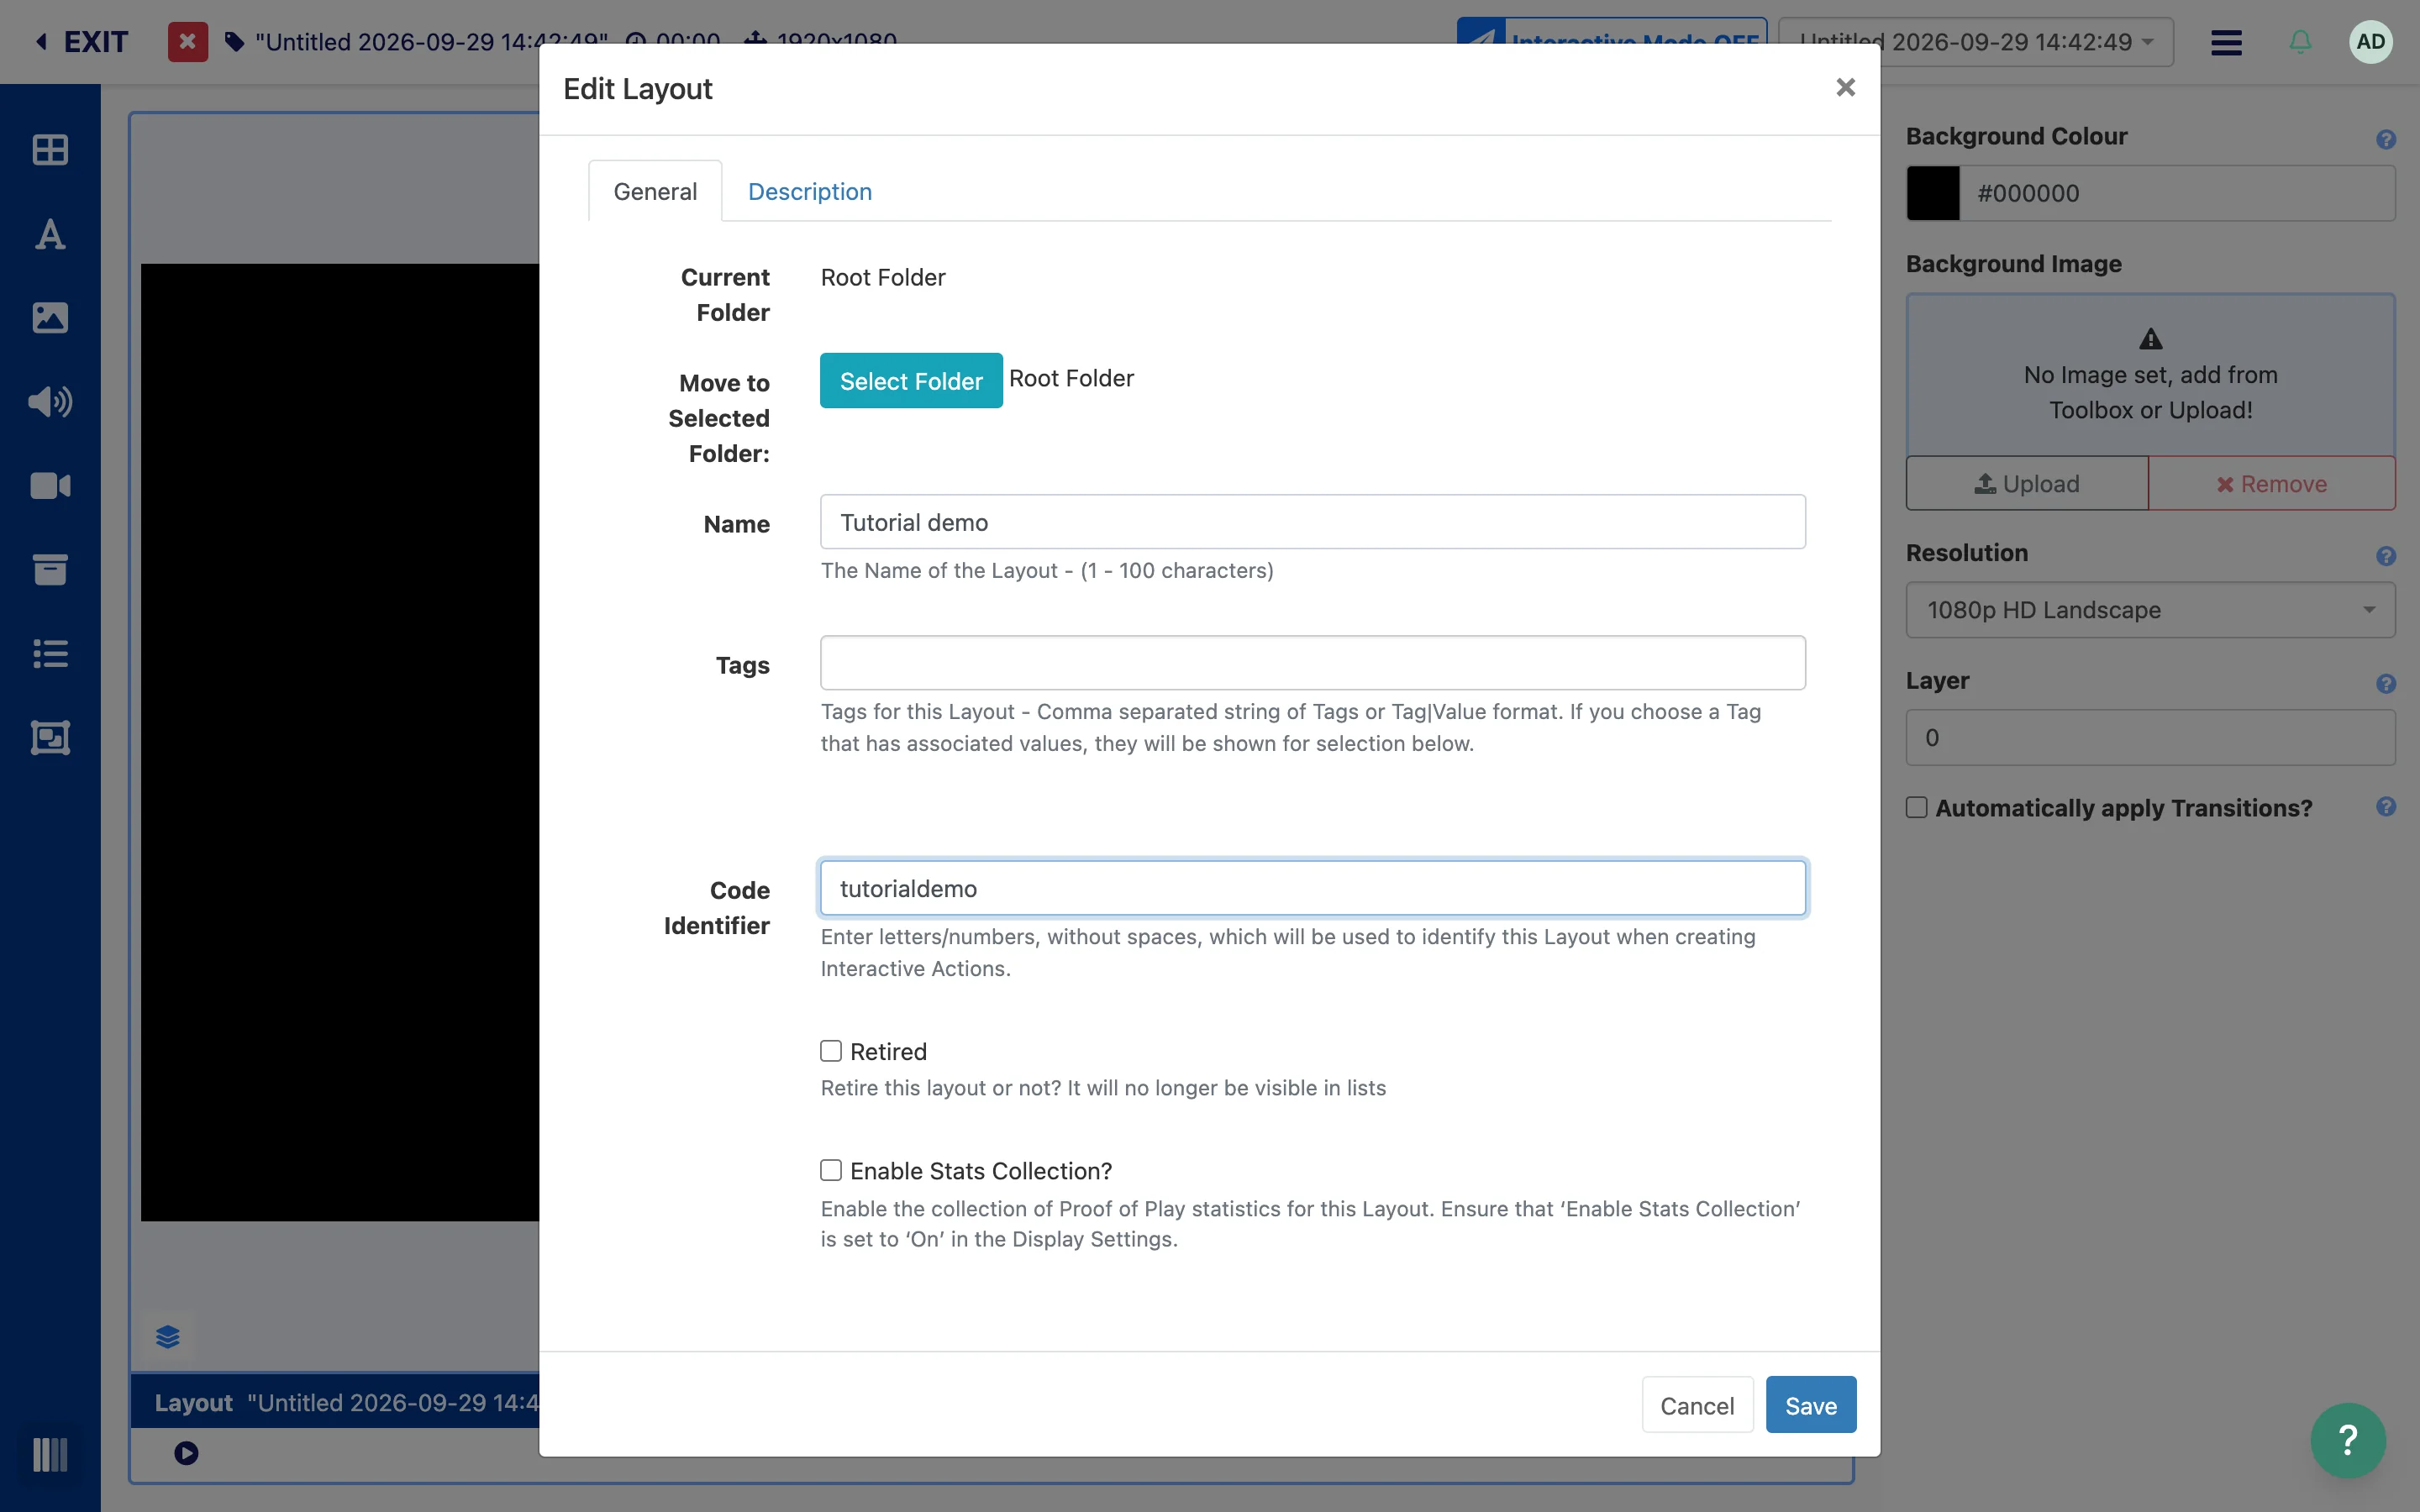Open transitions help icon
The height and width of the screenshot is (1512, 2420).
pos(2386,807)
